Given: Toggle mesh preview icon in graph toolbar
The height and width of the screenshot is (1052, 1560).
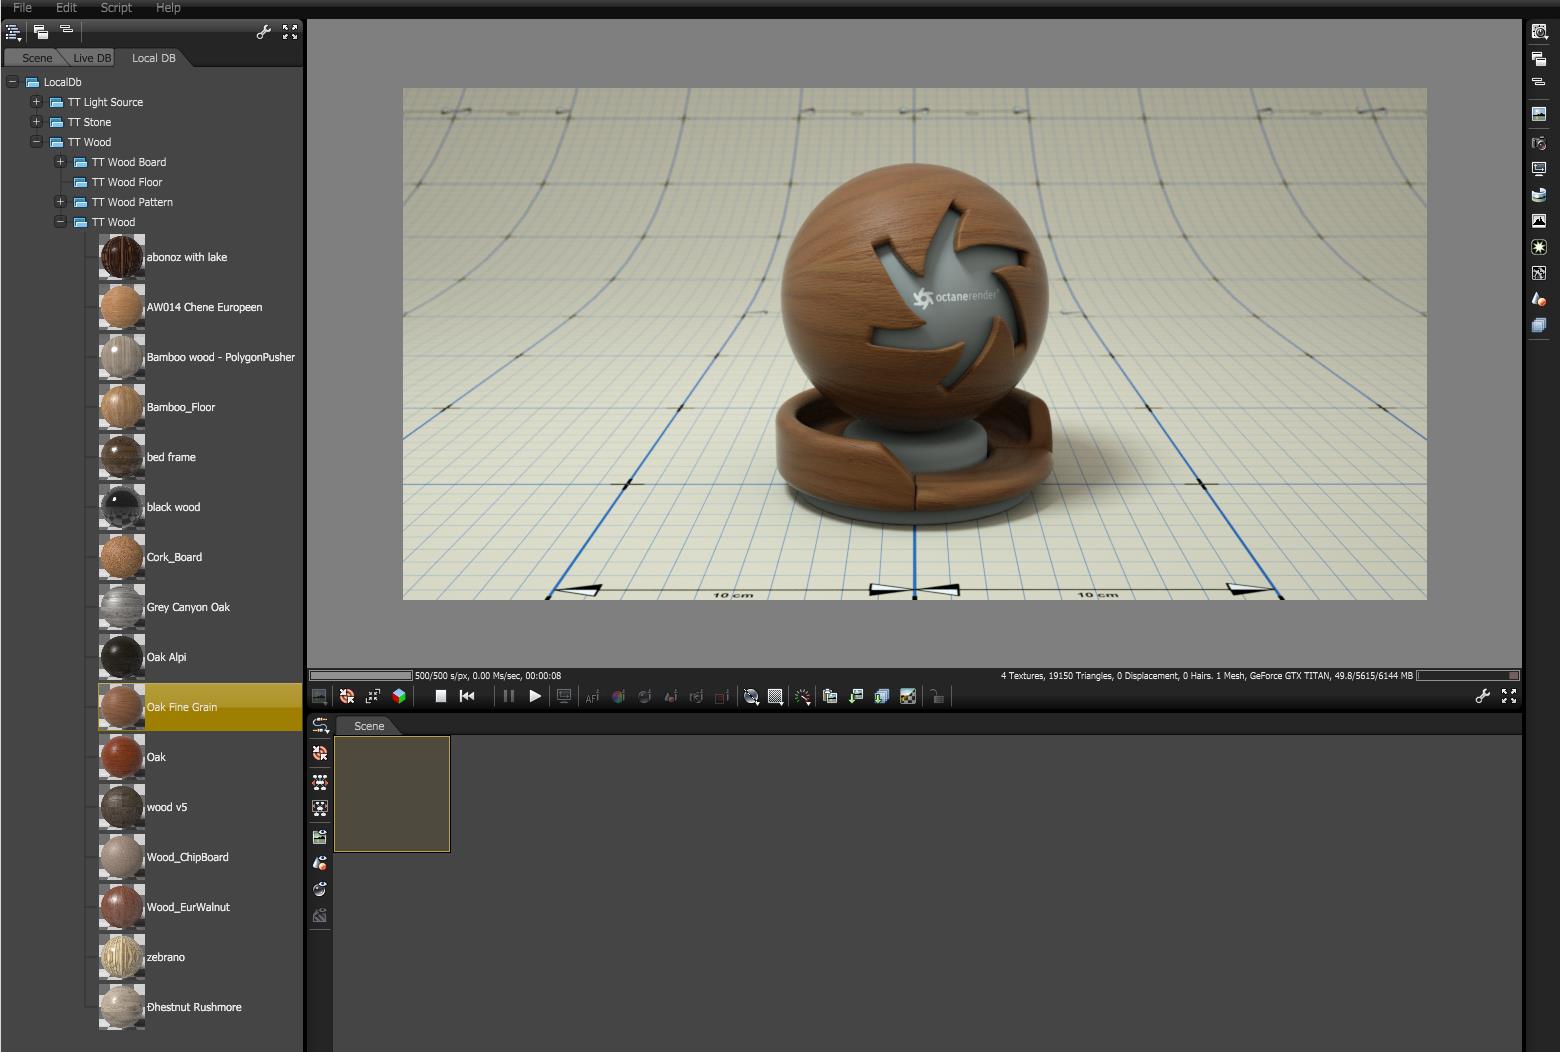Looking at the screenshot, I should click(320, 863).
